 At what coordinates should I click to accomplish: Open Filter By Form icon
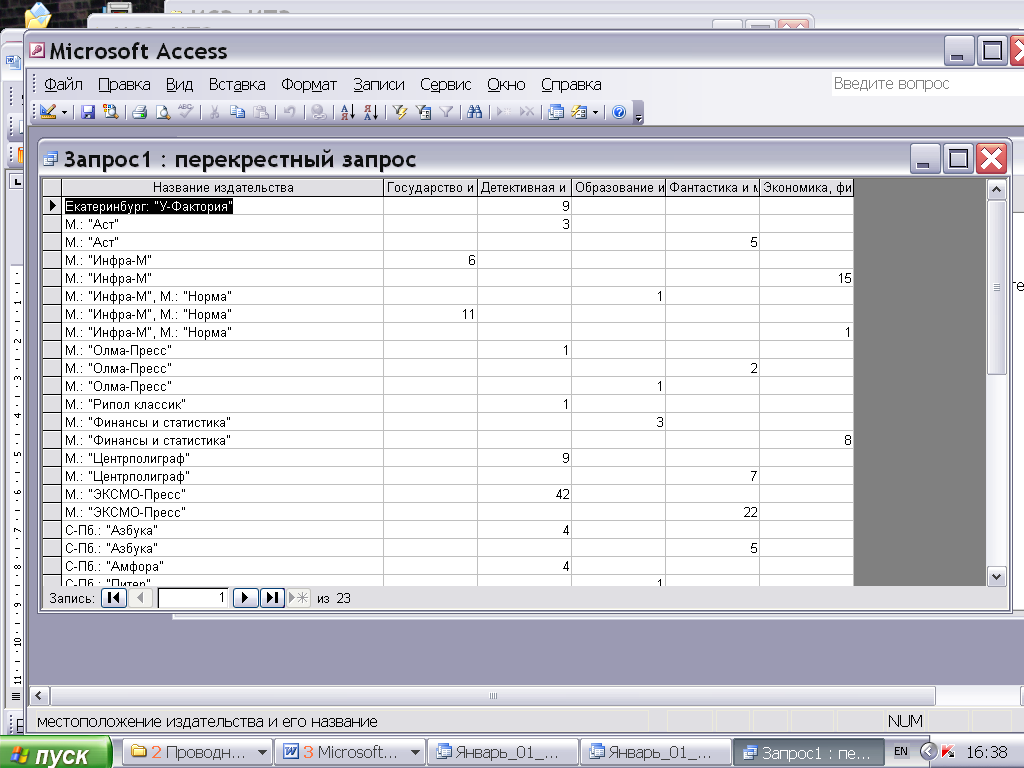click(423, 112)
